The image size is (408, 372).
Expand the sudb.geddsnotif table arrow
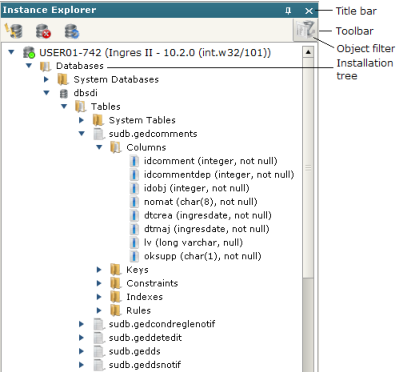click(81, 365)
